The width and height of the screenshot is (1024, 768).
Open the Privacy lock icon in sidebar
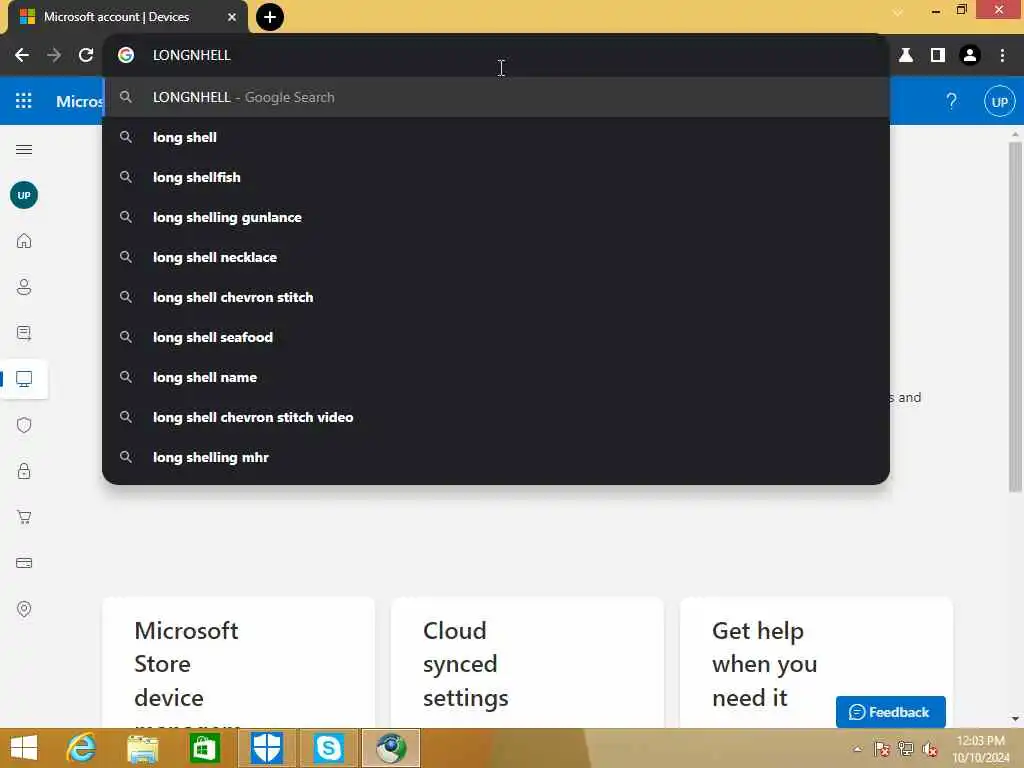click(x=24, y=471)
